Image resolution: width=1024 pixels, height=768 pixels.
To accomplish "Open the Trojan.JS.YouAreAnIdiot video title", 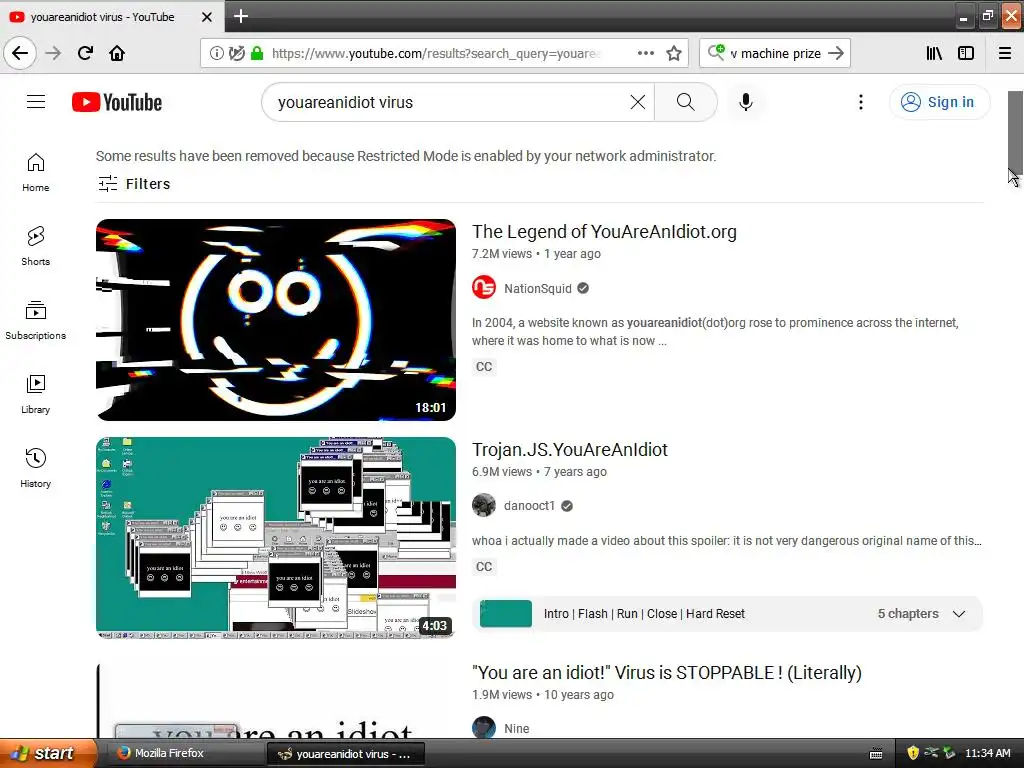I will 569,450.
